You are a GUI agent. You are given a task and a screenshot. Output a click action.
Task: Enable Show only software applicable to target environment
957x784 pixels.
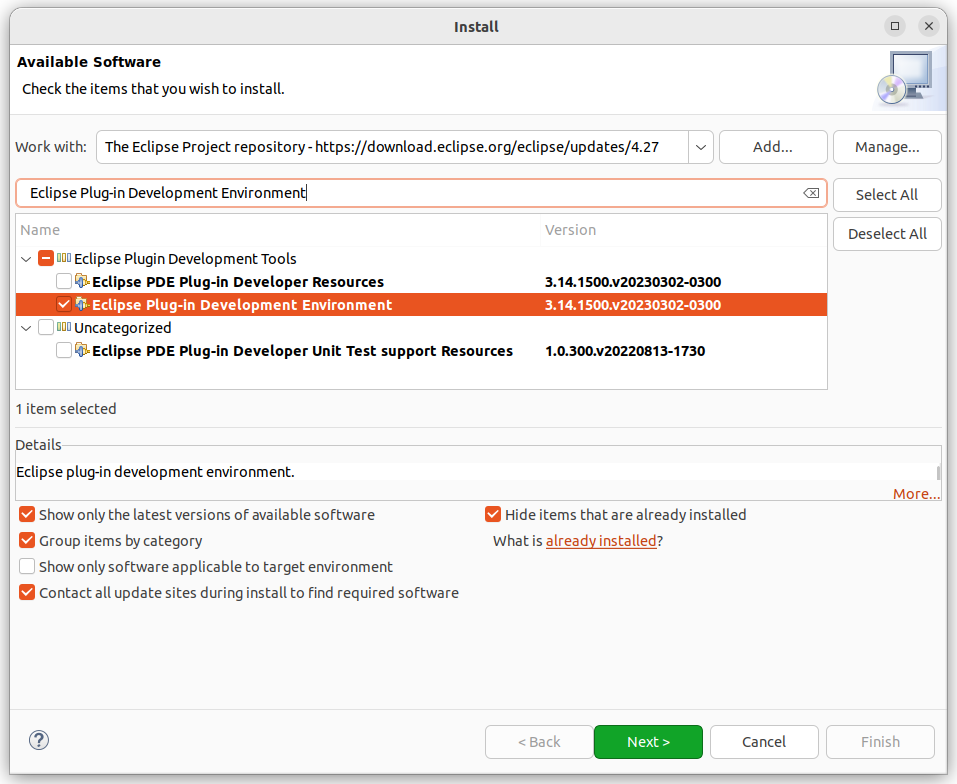coord(27,566)
